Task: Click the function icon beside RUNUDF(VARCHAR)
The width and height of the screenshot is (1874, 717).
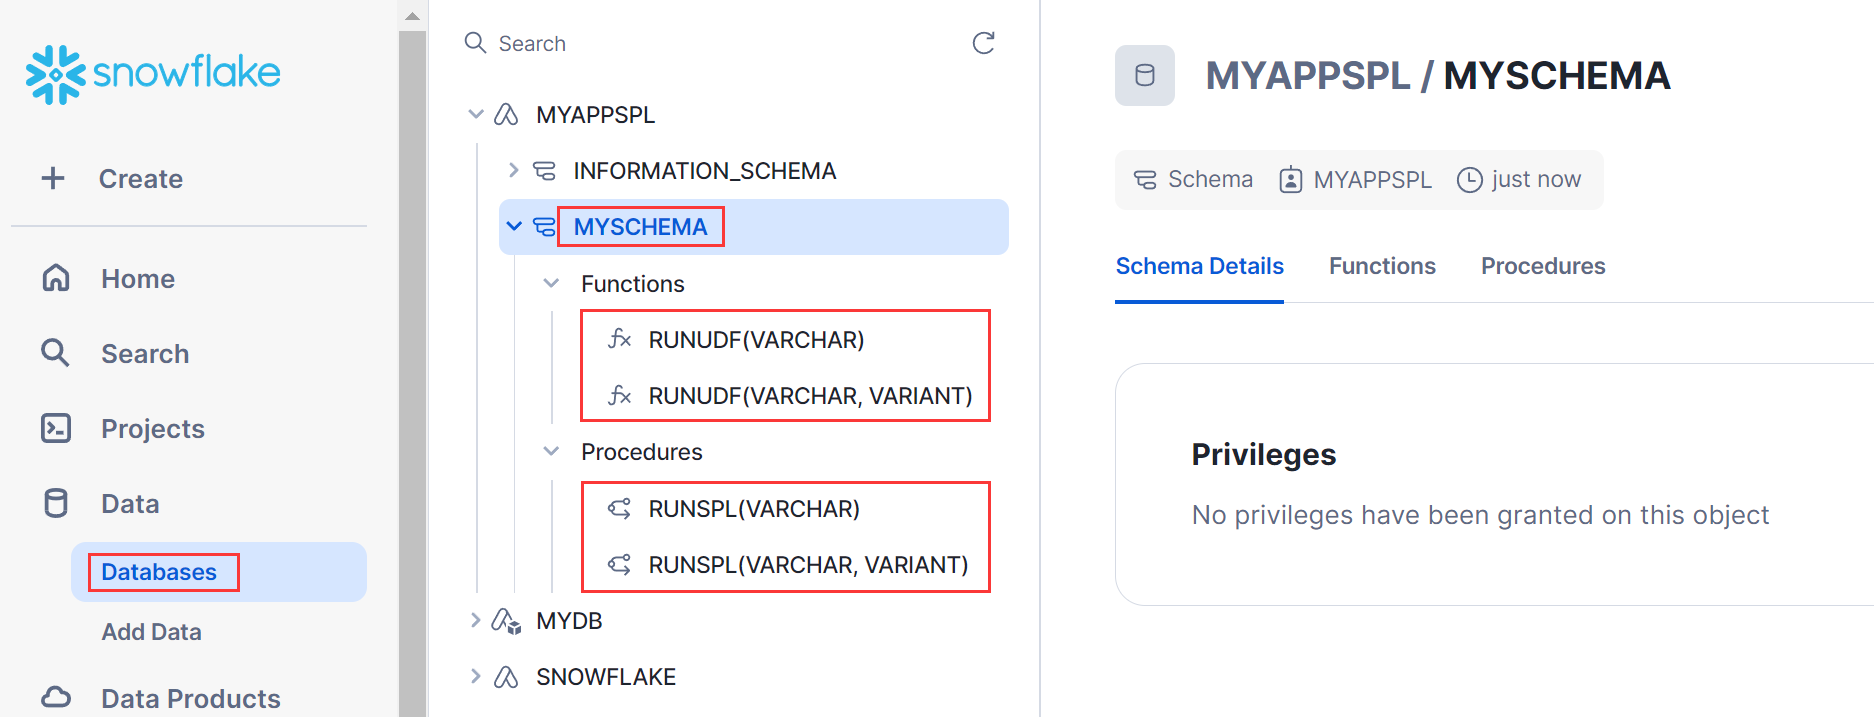Action: (x=620, y=340)
